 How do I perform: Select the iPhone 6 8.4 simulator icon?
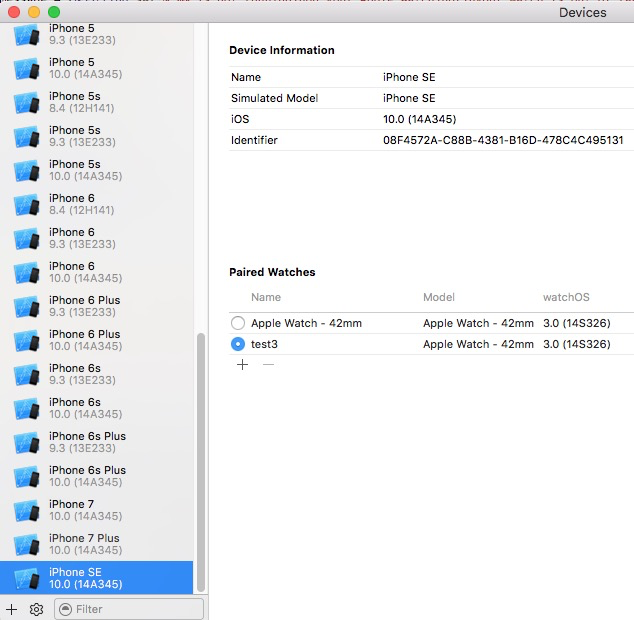click(27, 205)
